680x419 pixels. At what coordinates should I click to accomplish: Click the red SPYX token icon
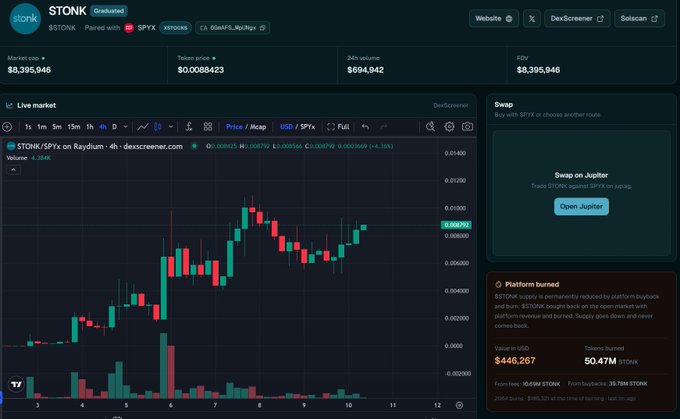(129, 28)
